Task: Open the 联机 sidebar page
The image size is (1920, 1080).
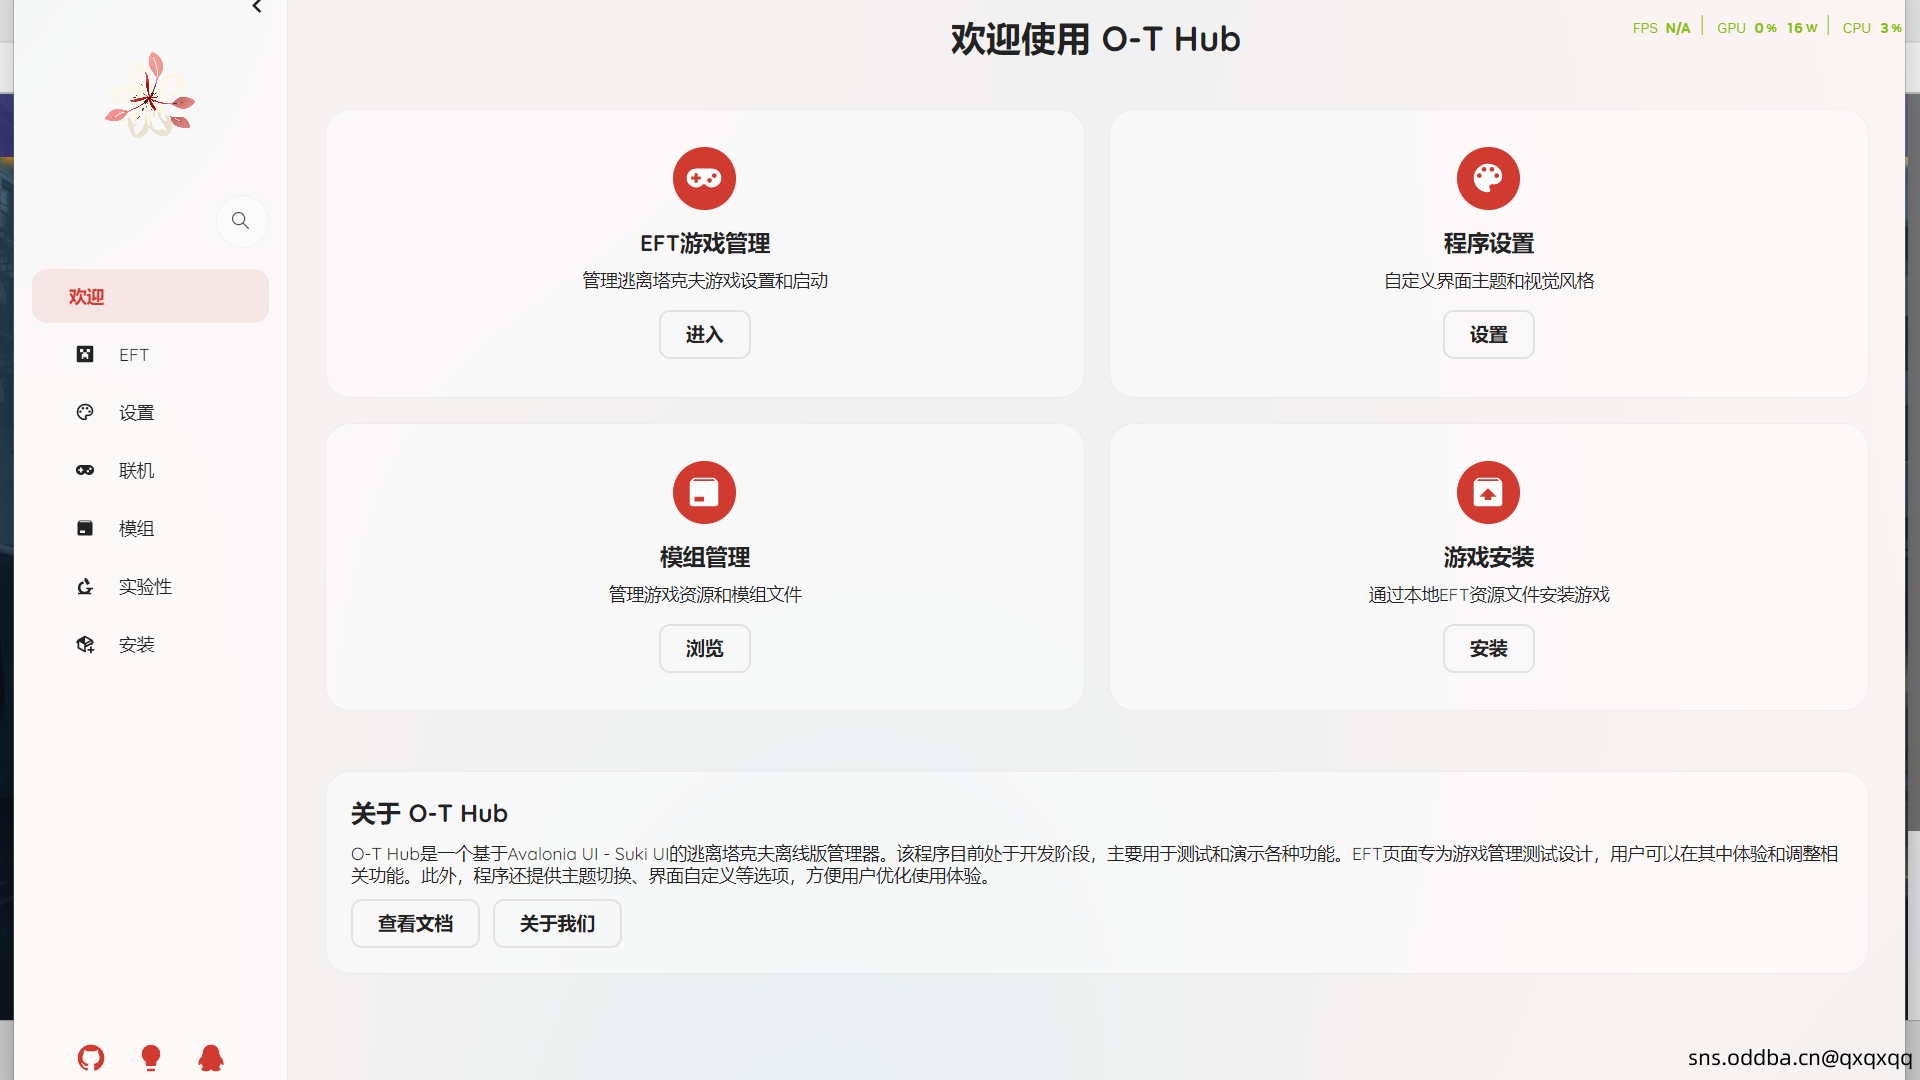Action: (150, 471)
